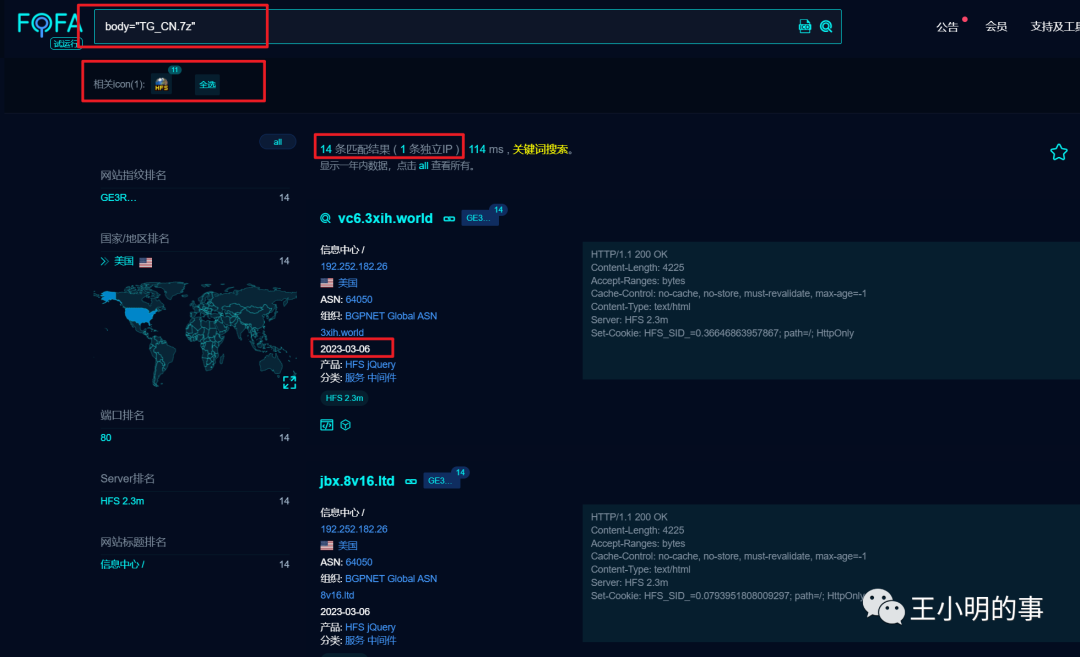The image size is (1080, 657).
Task: Open the cube asset detail icon
Action: coord(346,425)
